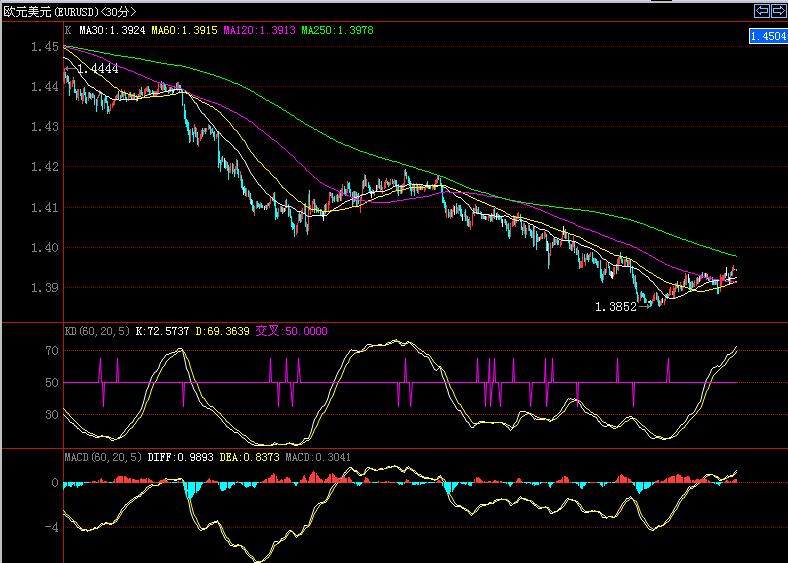Click the DIFF:0.9893 value label
The width and height of the screenshot is (788, 563).
click(180, 456)
